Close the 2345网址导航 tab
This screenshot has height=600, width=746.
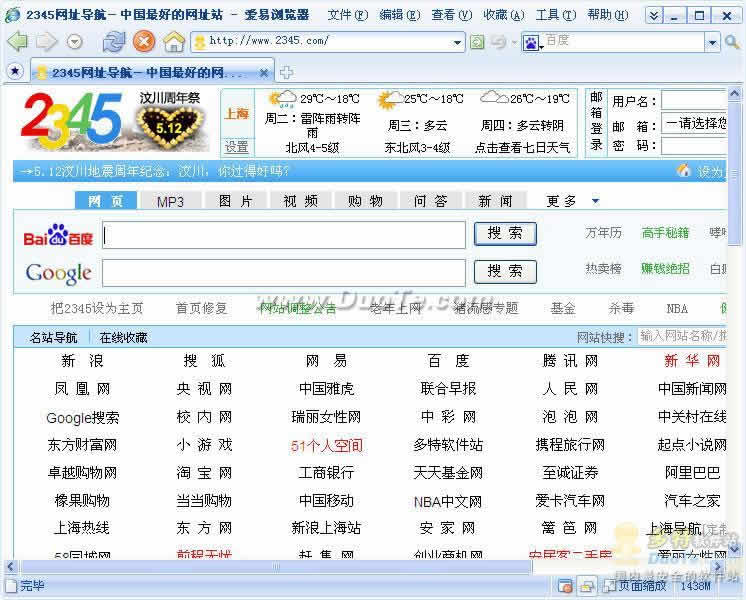pos(264,72)
